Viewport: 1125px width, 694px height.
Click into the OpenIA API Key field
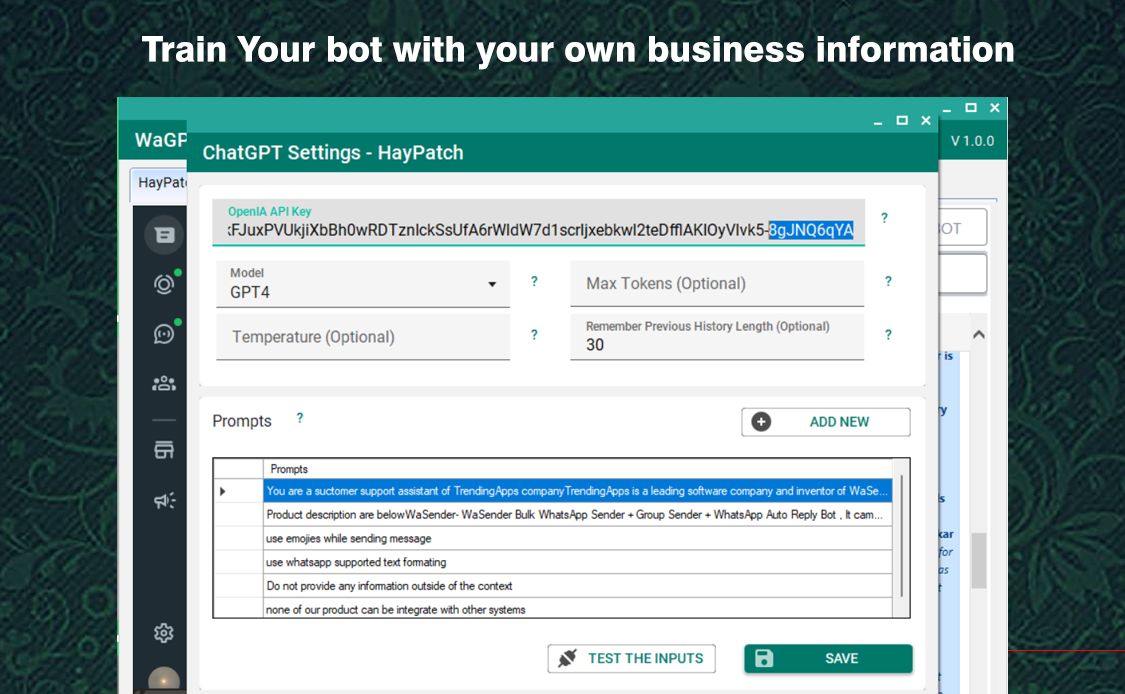point(539,222)
